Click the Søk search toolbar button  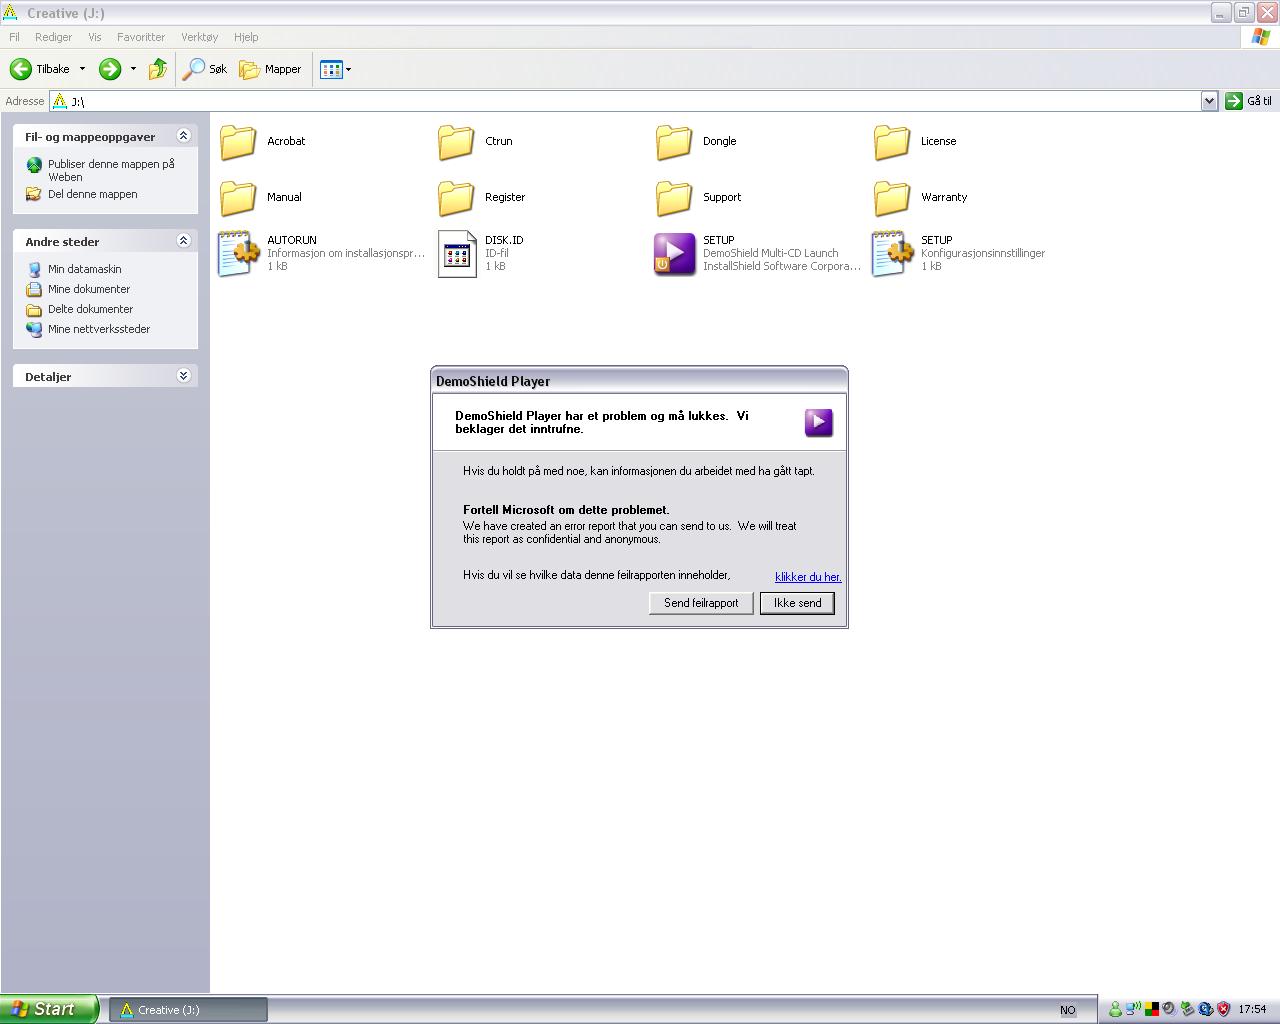pos(205,69)
